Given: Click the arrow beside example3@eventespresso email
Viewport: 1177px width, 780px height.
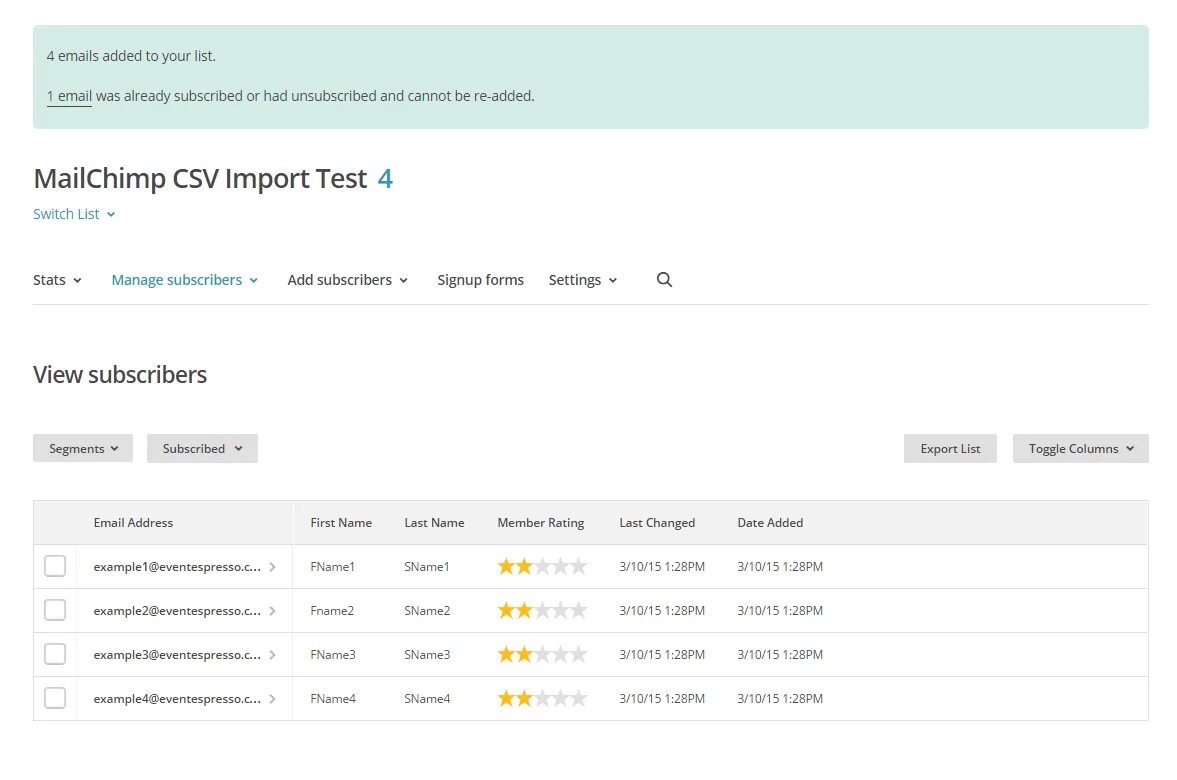Looking at the screenshot, I should (x=272, y=655).
